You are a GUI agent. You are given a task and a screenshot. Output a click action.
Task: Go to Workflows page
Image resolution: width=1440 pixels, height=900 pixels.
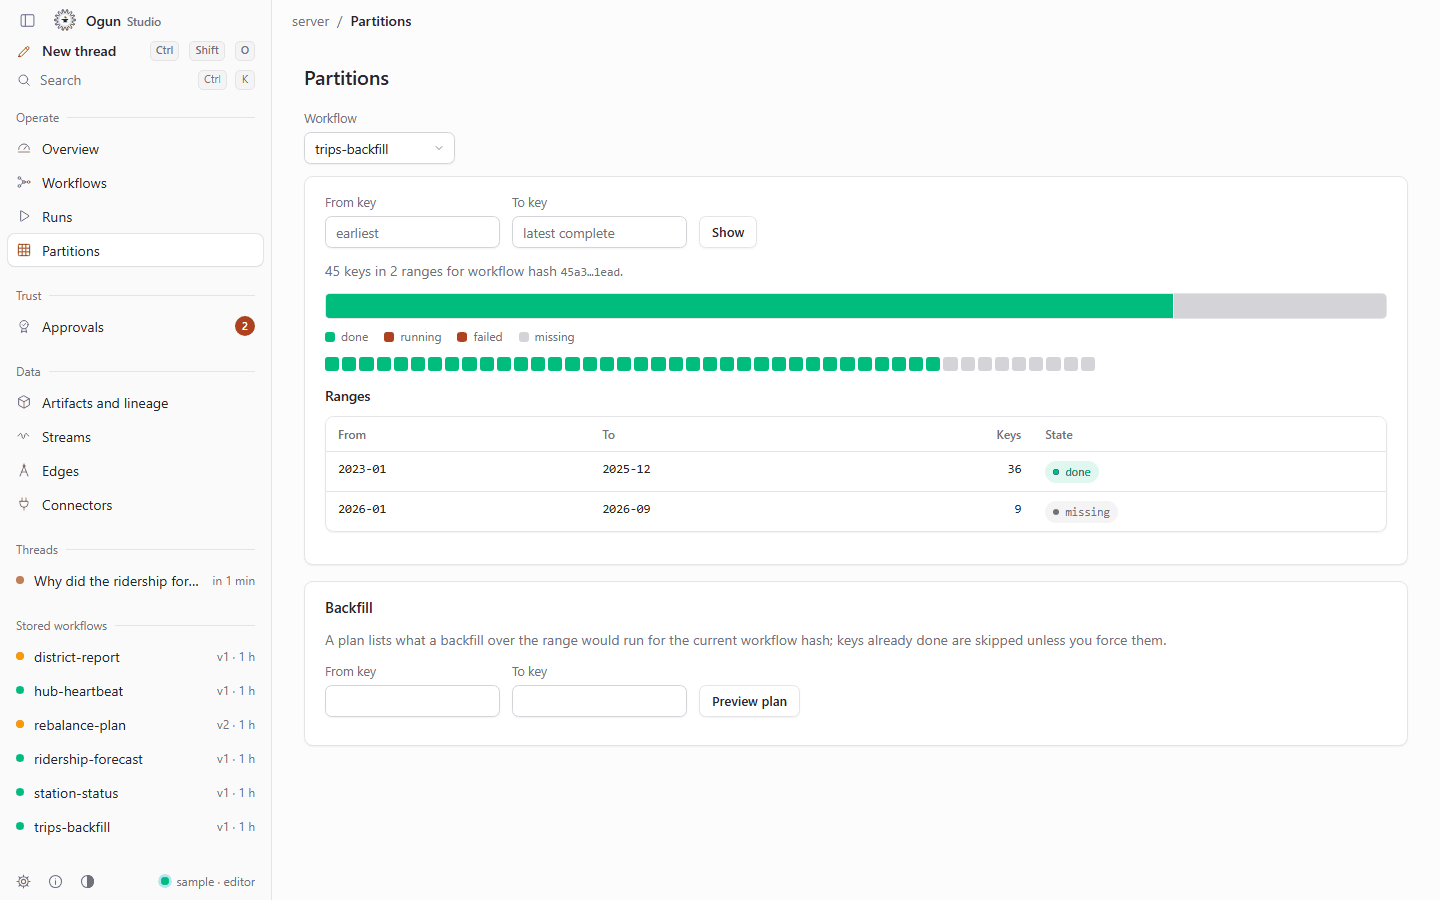pyautogui.click(x=135, y=183)
